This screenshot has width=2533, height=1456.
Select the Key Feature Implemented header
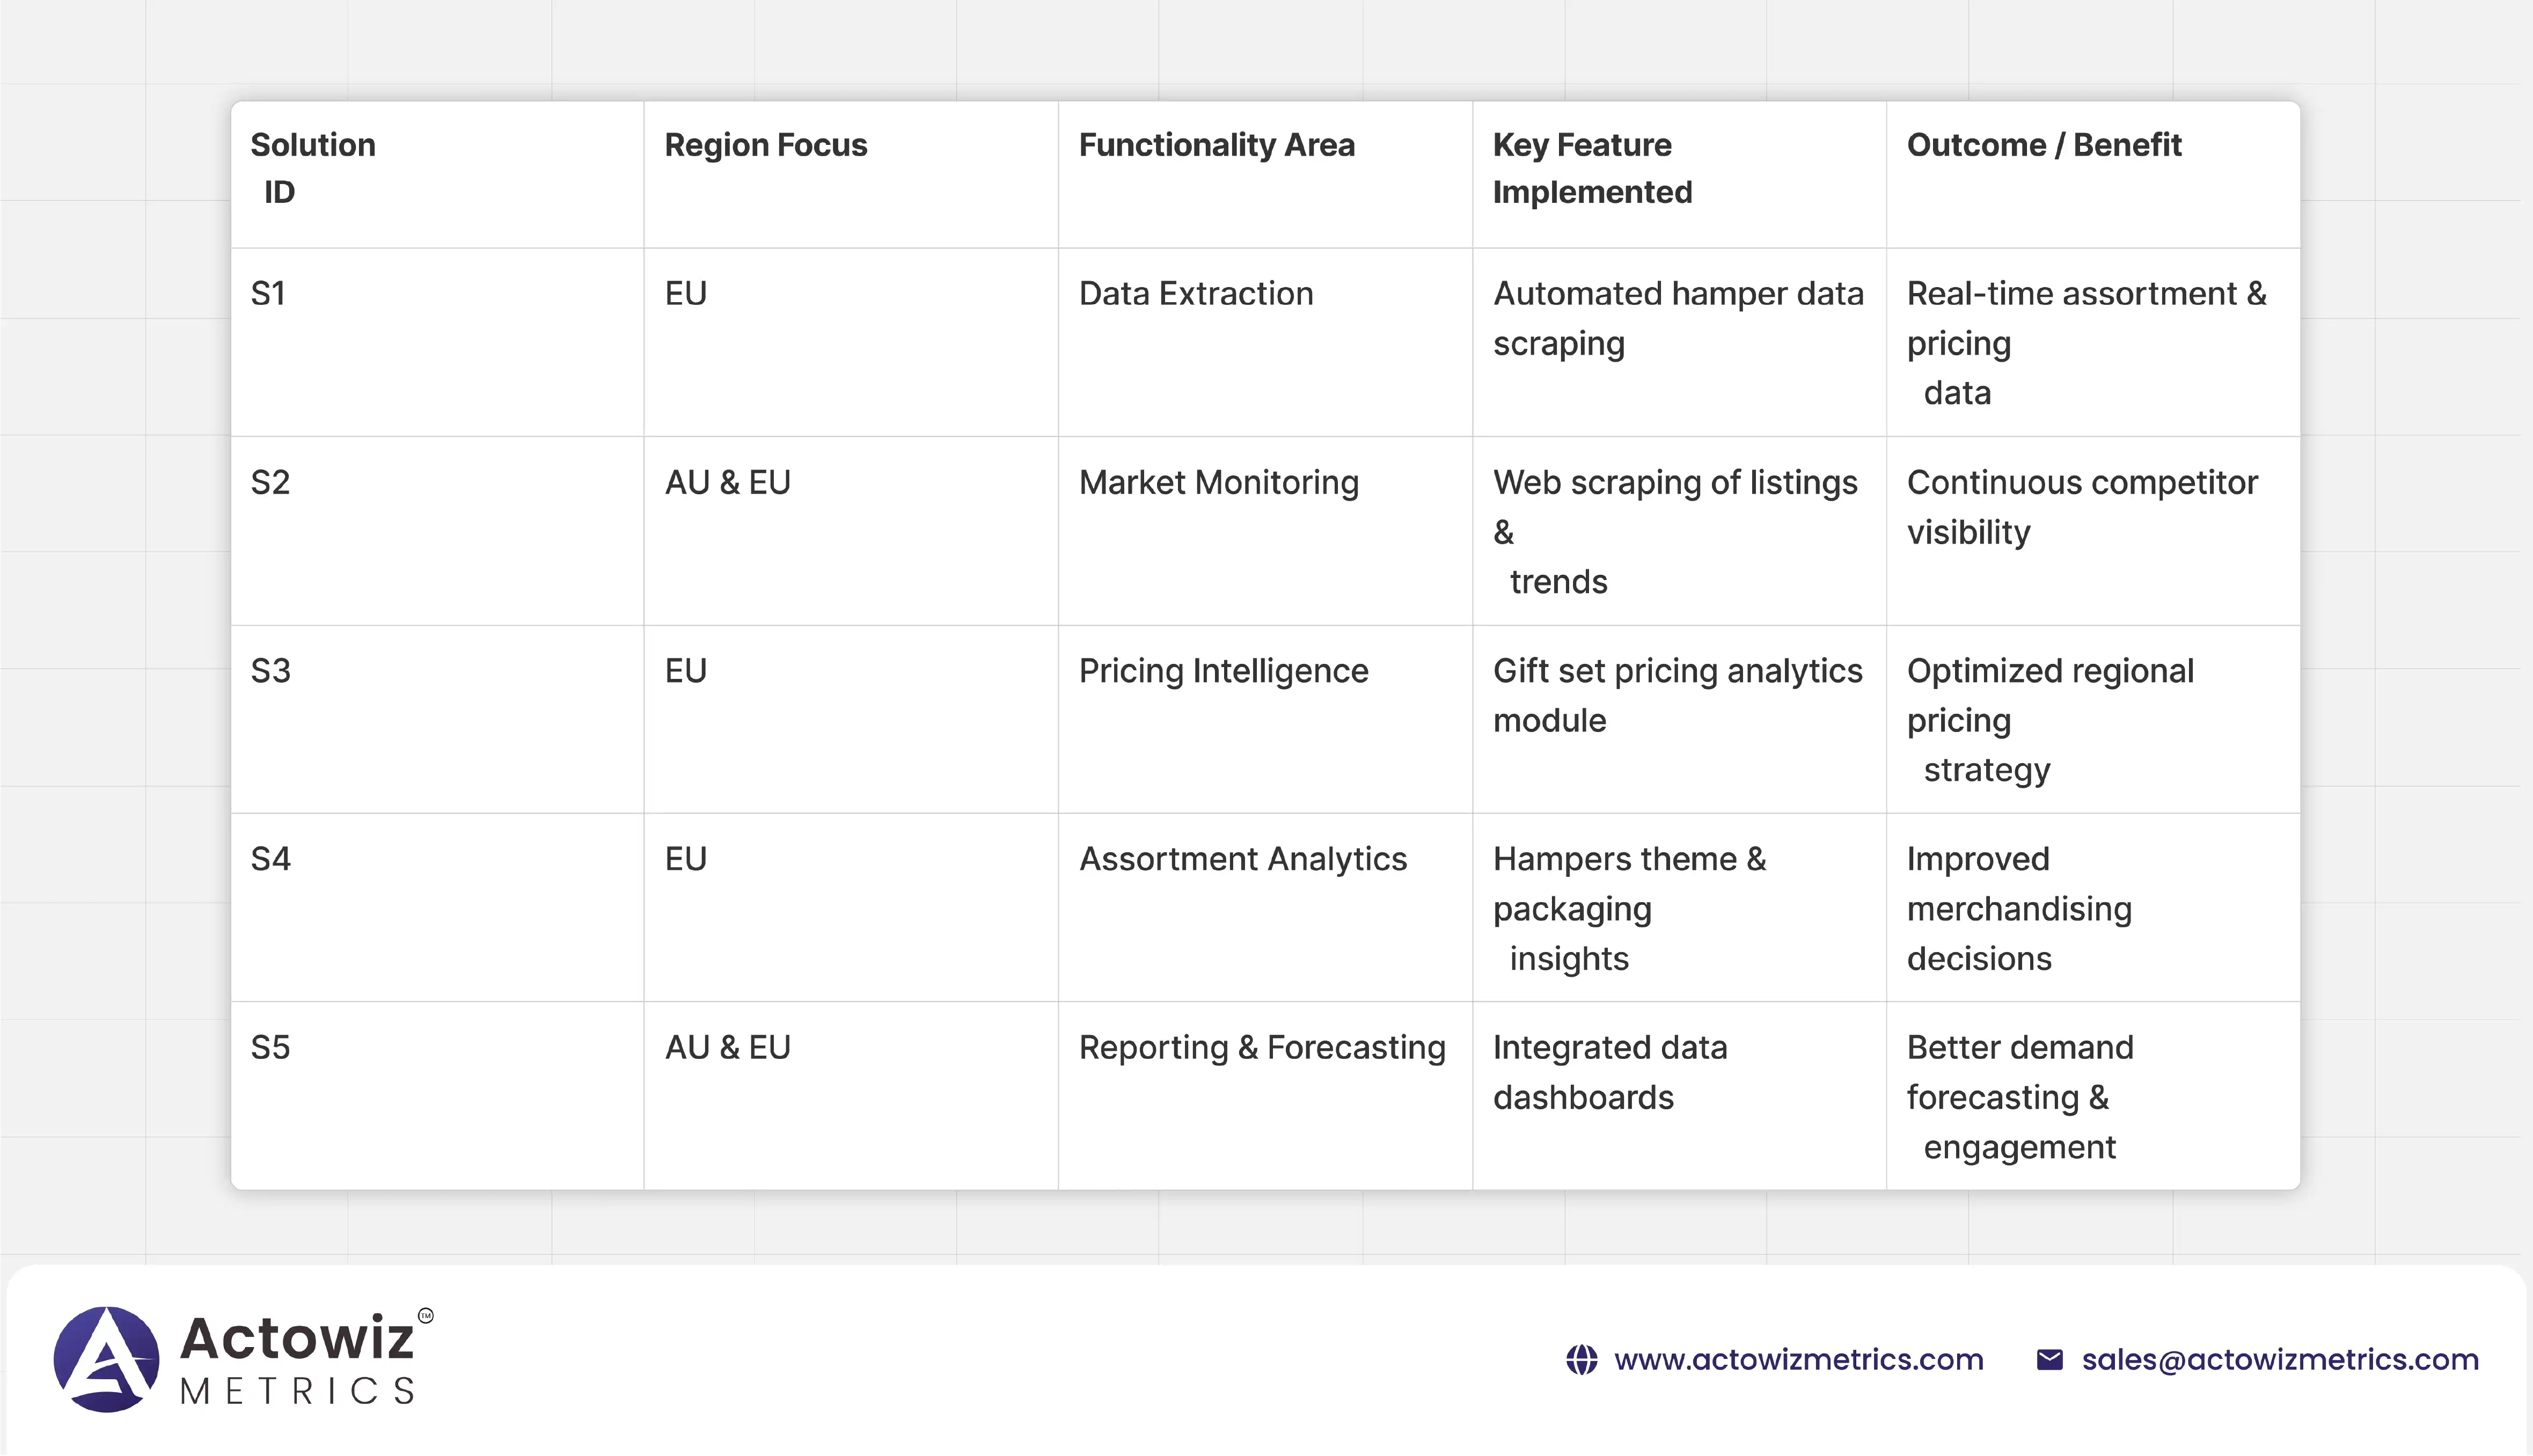tap(1592, 168)
